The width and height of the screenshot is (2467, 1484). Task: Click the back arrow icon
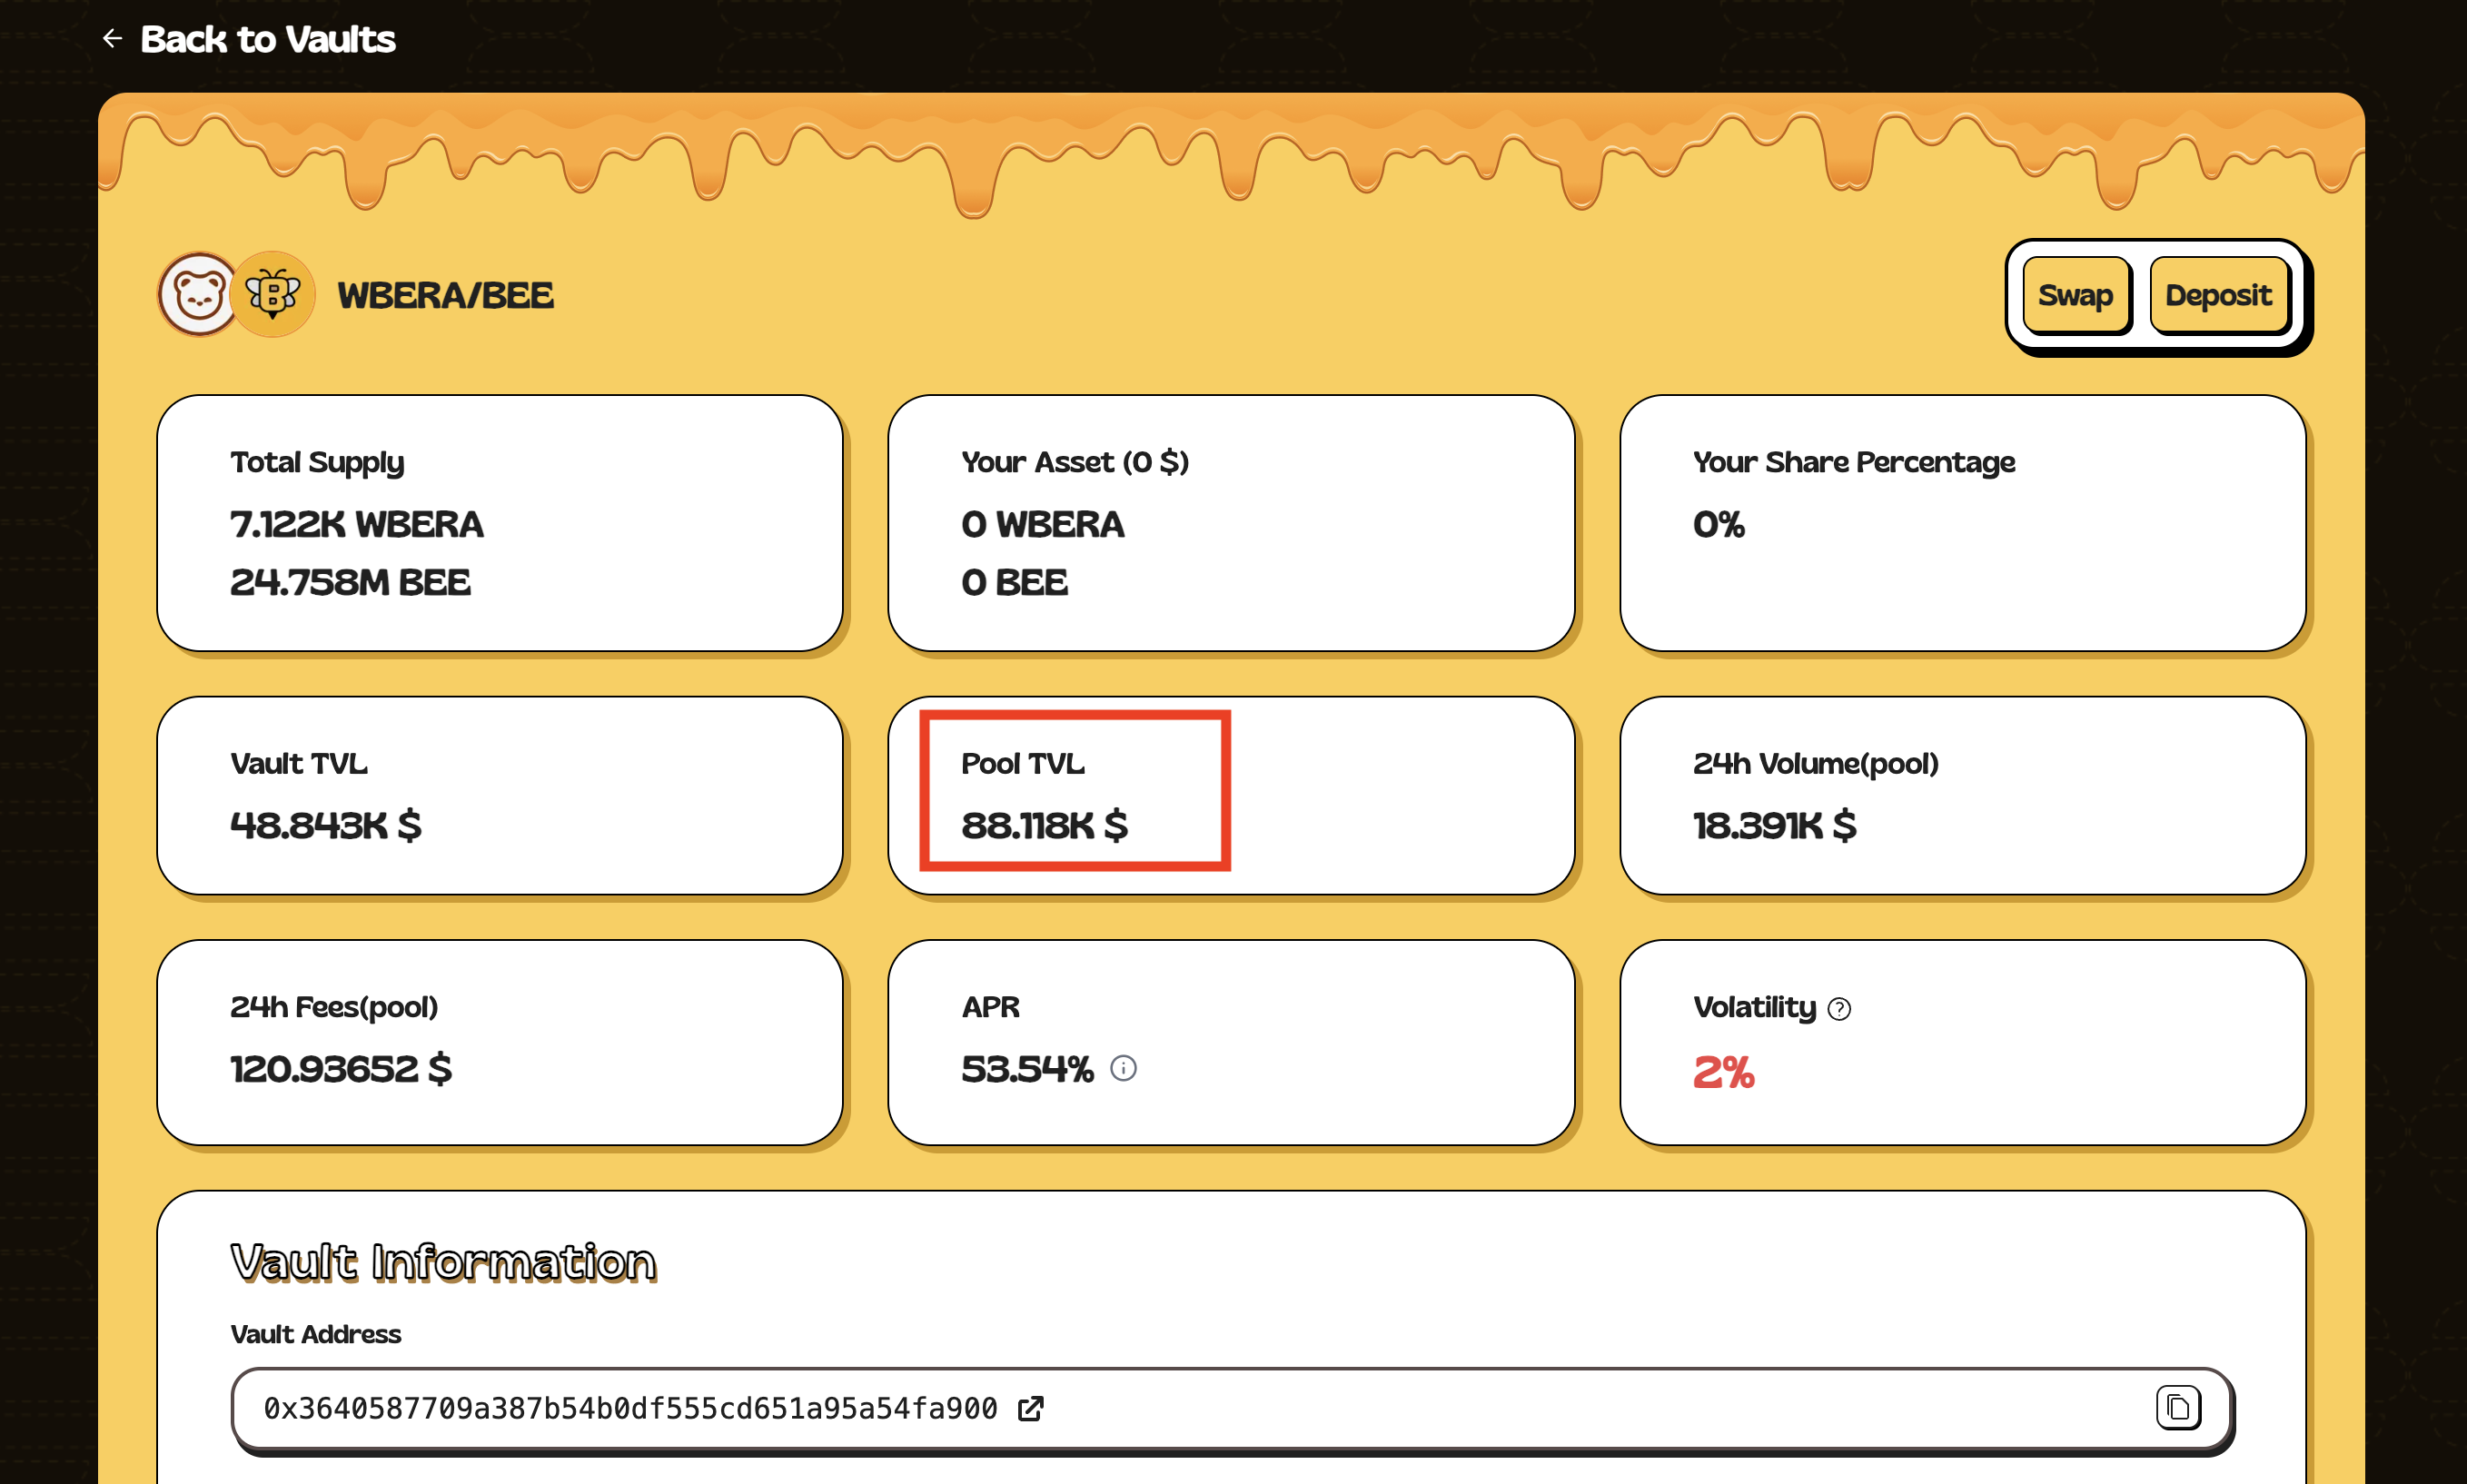(113, 39)
